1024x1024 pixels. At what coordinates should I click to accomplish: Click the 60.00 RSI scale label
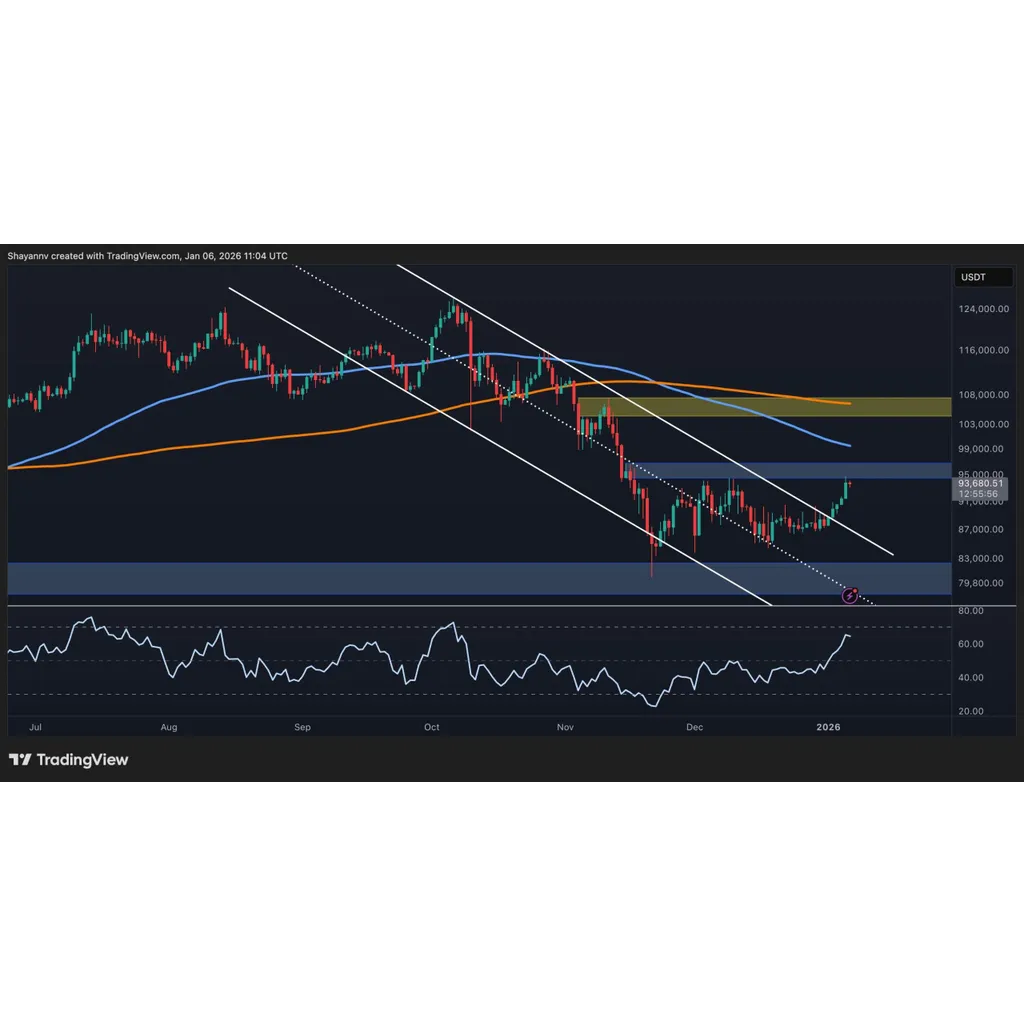[970, 644]
